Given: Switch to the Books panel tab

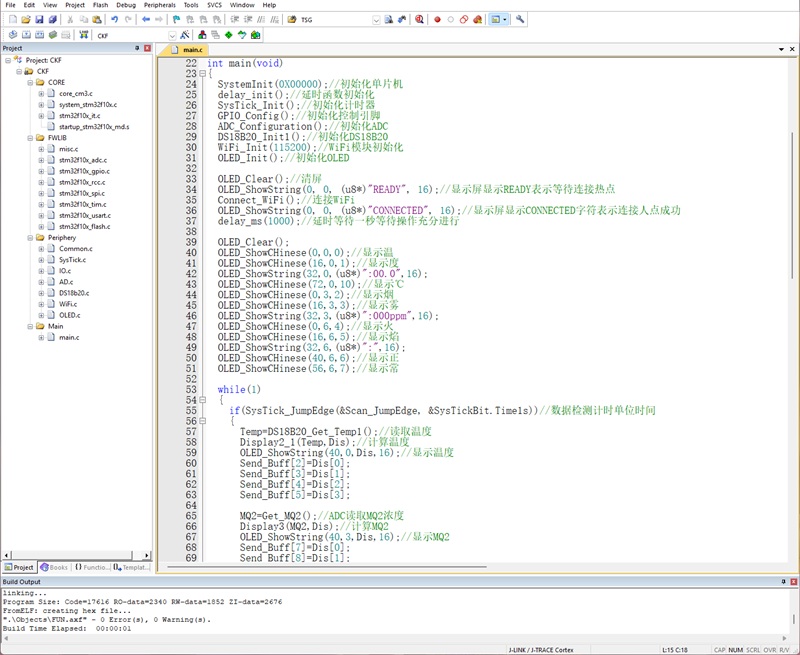Looking at the screenshot, I should (54, 567).
